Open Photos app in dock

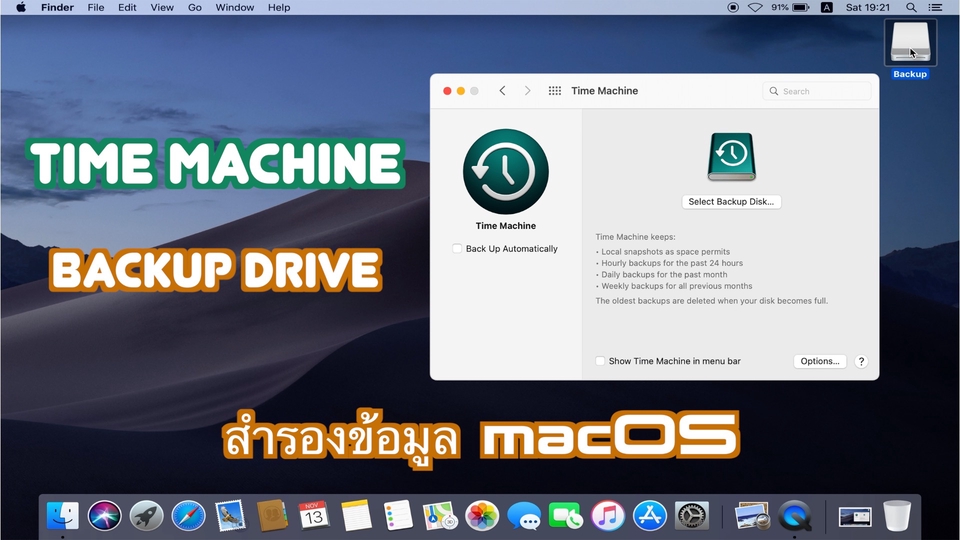pos(482,516)
